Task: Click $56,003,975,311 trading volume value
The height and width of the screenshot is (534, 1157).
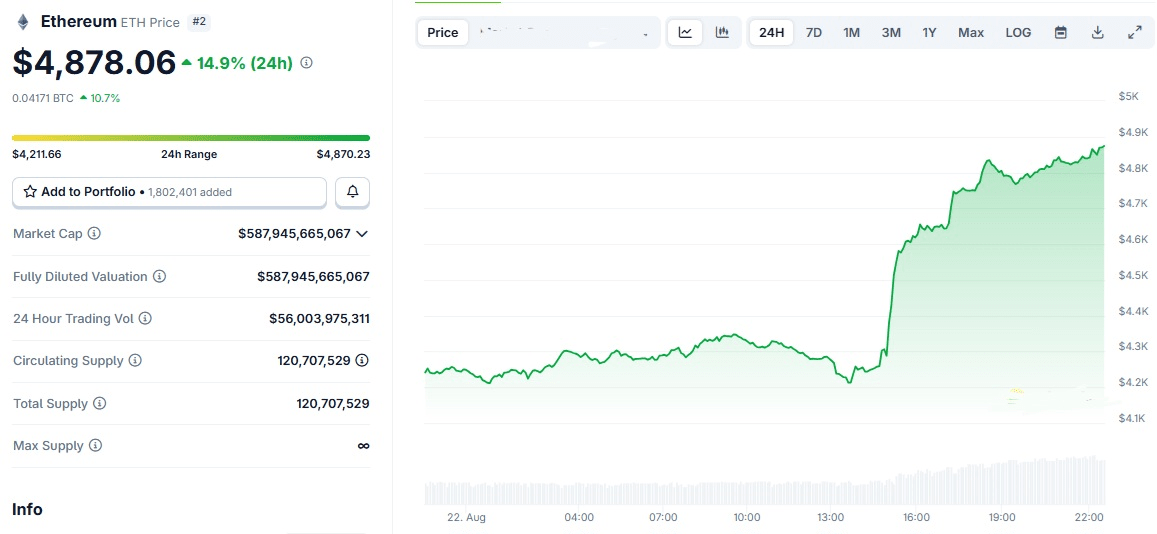Action: [320, 319]
